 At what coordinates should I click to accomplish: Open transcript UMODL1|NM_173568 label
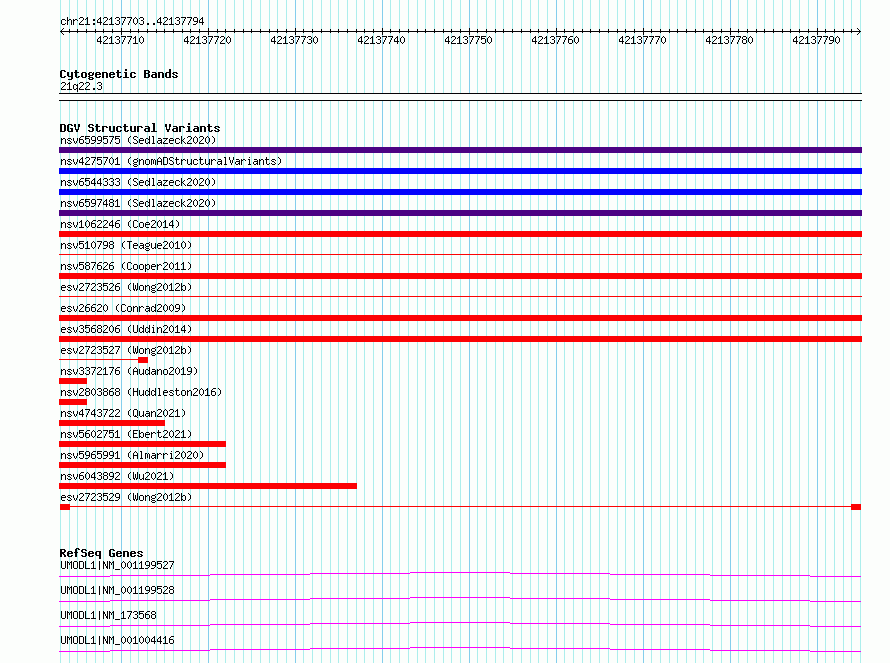(x=108, y=615)
